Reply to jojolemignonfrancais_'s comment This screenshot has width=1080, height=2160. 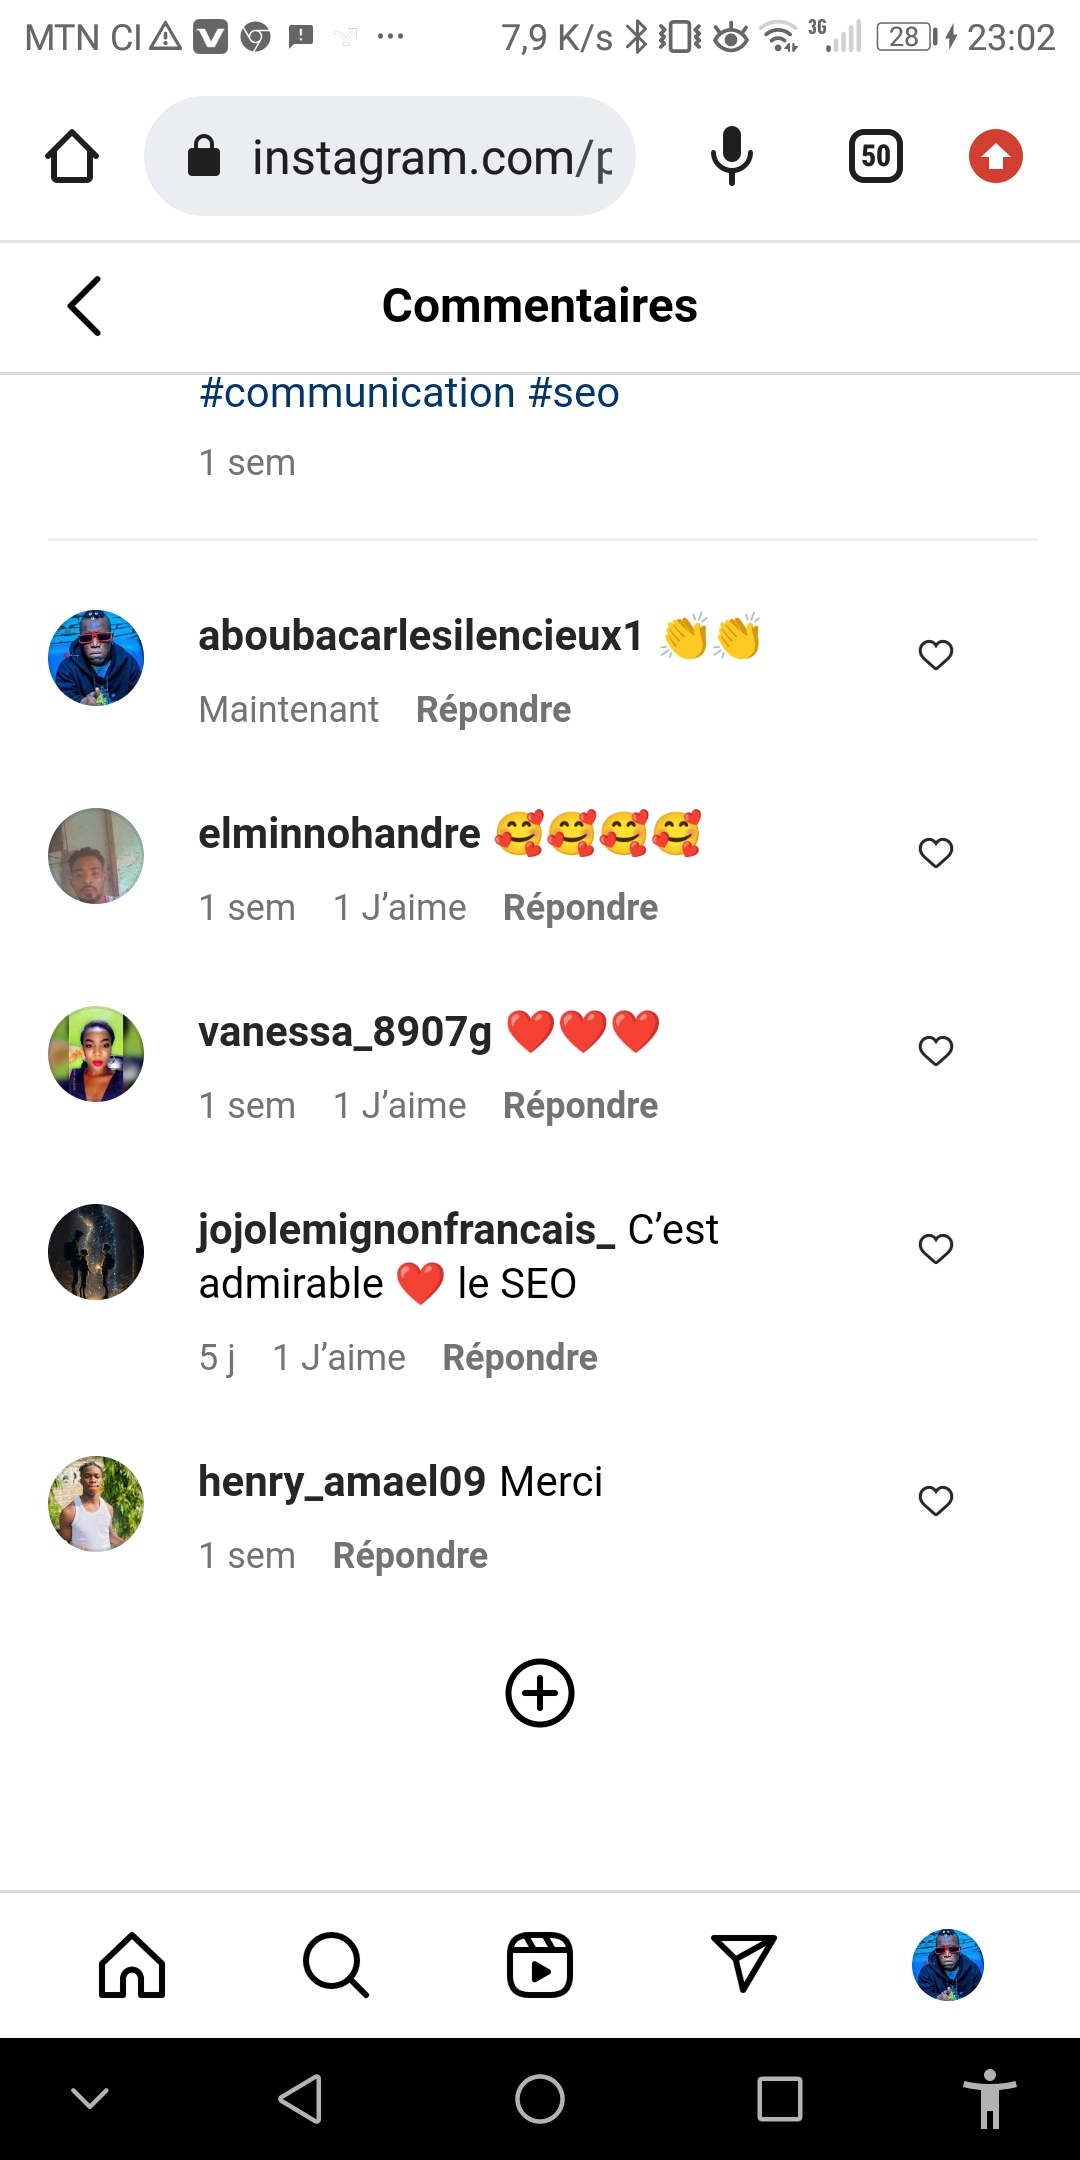520,1358
